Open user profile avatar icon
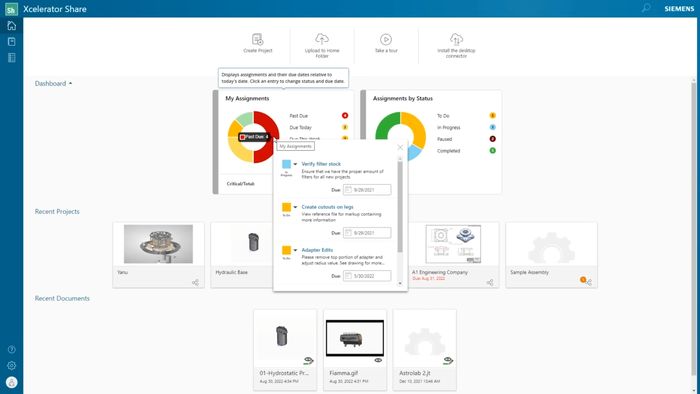700x394 pixels. pyautogui.click(x=12, y=382)
